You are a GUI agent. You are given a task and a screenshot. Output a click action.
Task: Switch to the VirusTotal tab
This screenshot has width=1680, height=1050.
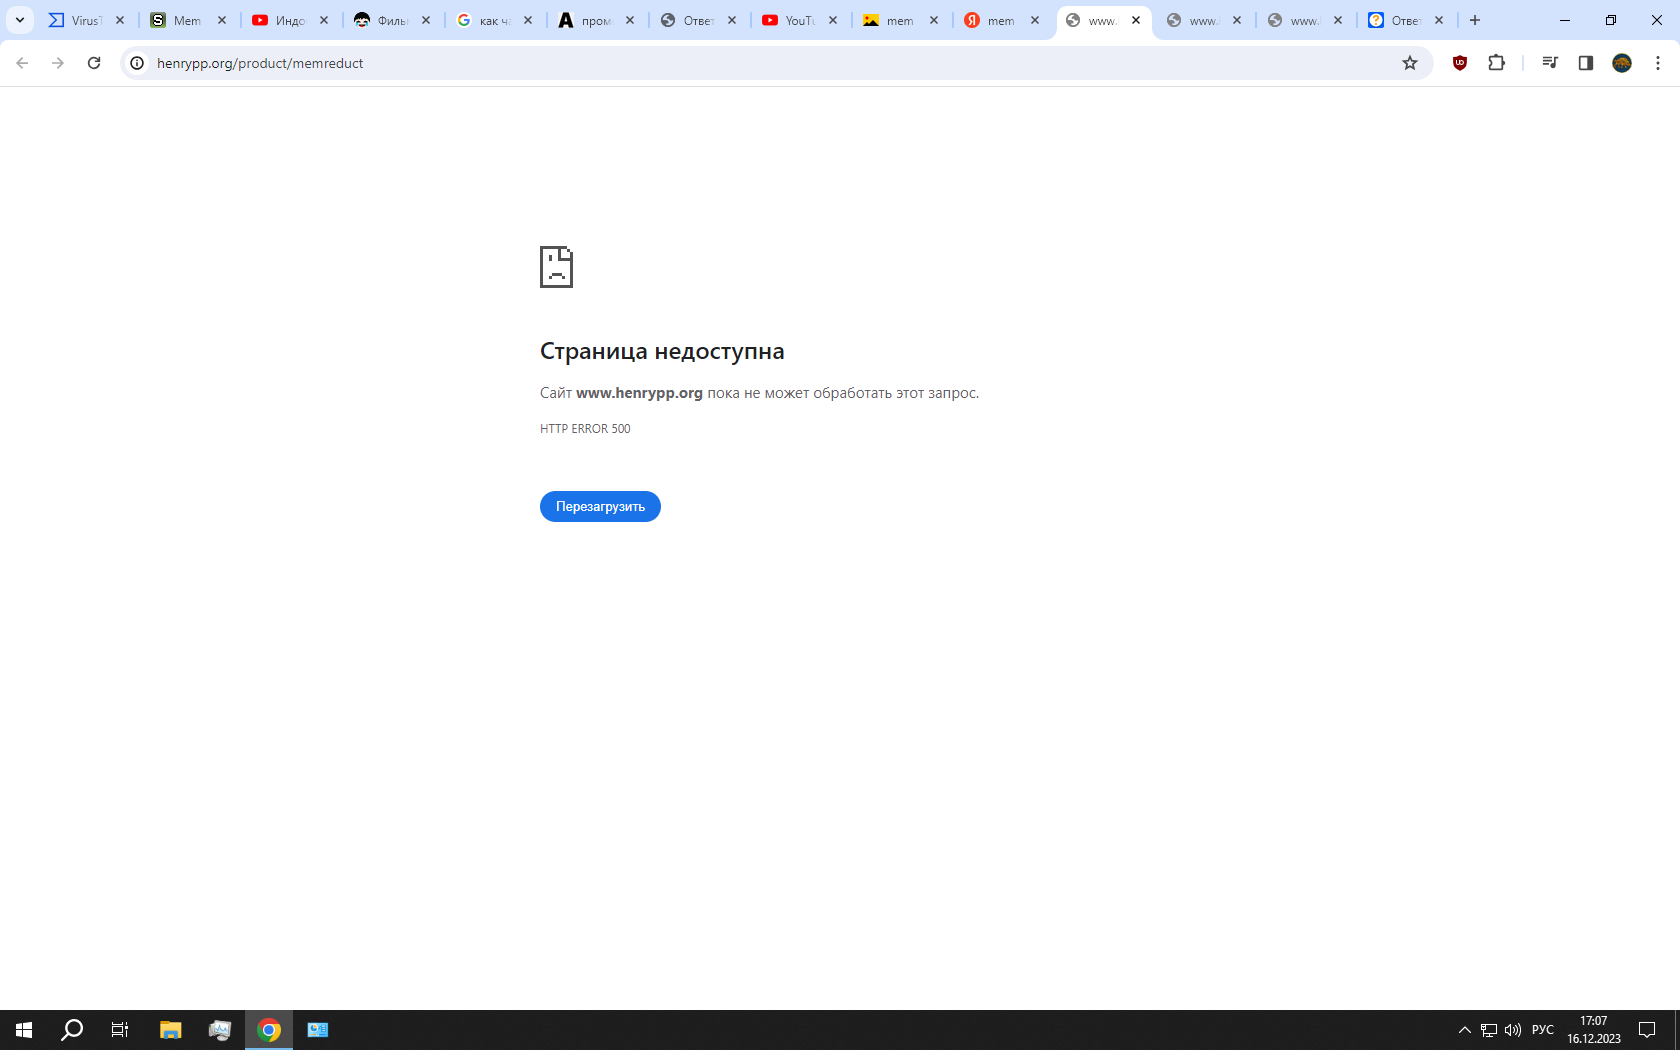point(78,20)
